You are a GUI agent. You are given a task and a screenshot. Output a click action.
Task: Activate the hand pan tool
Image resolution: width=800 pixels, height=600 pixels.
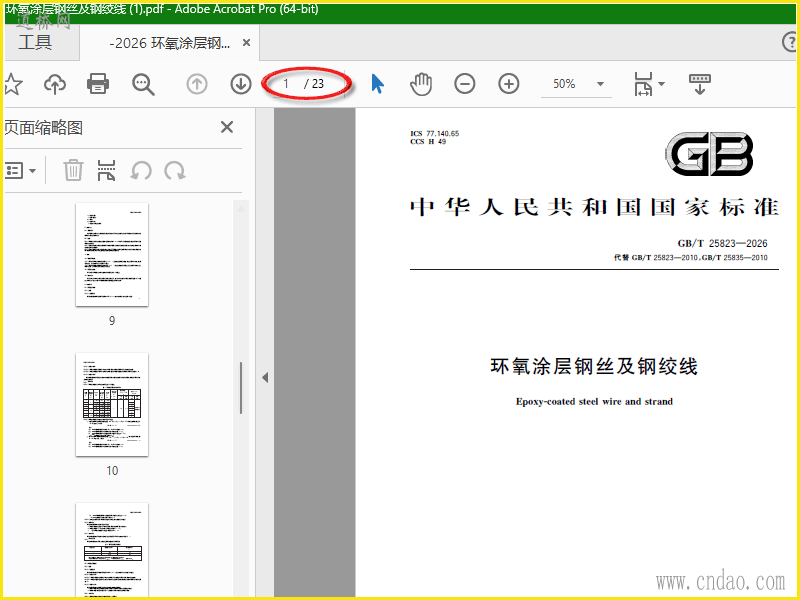tap(421, 84)
